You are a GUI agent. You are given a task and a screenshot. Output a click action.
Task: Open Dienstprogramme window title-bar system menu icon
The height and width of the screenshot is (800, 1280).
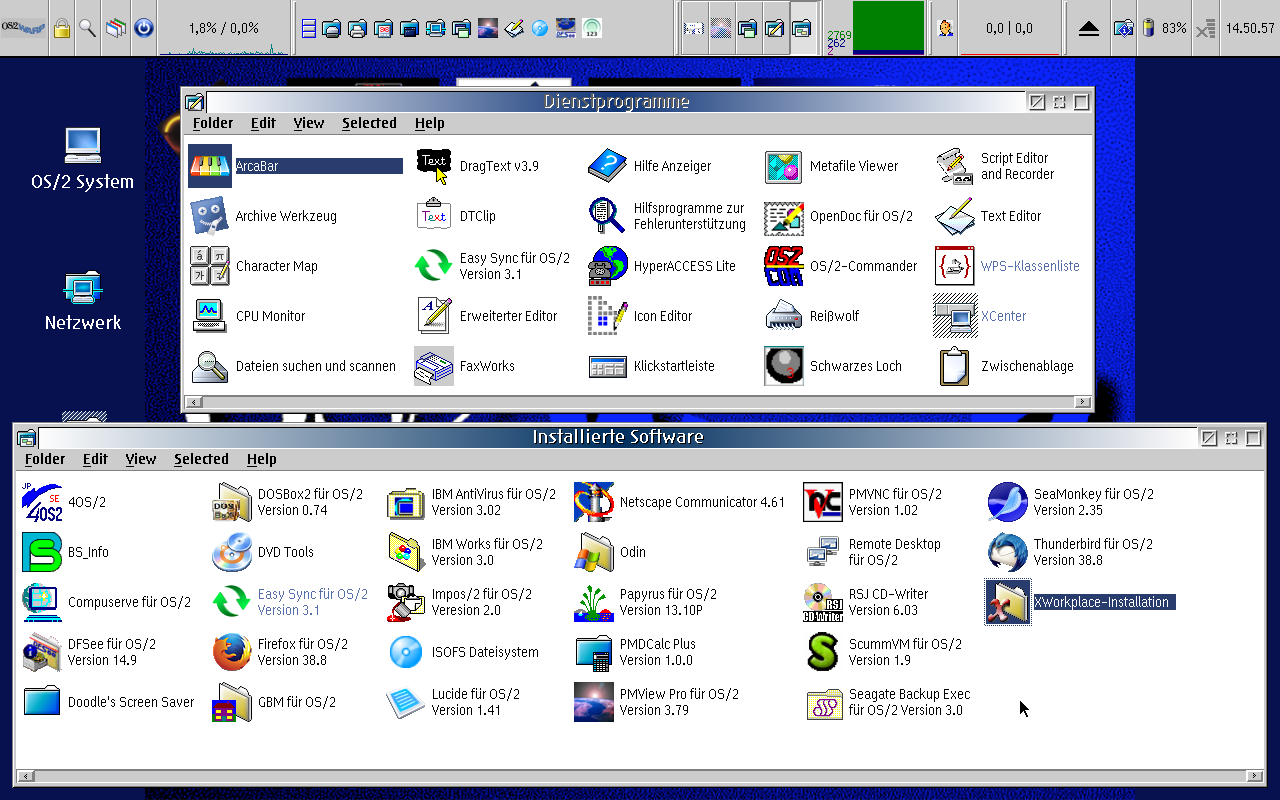coord(195,102)
